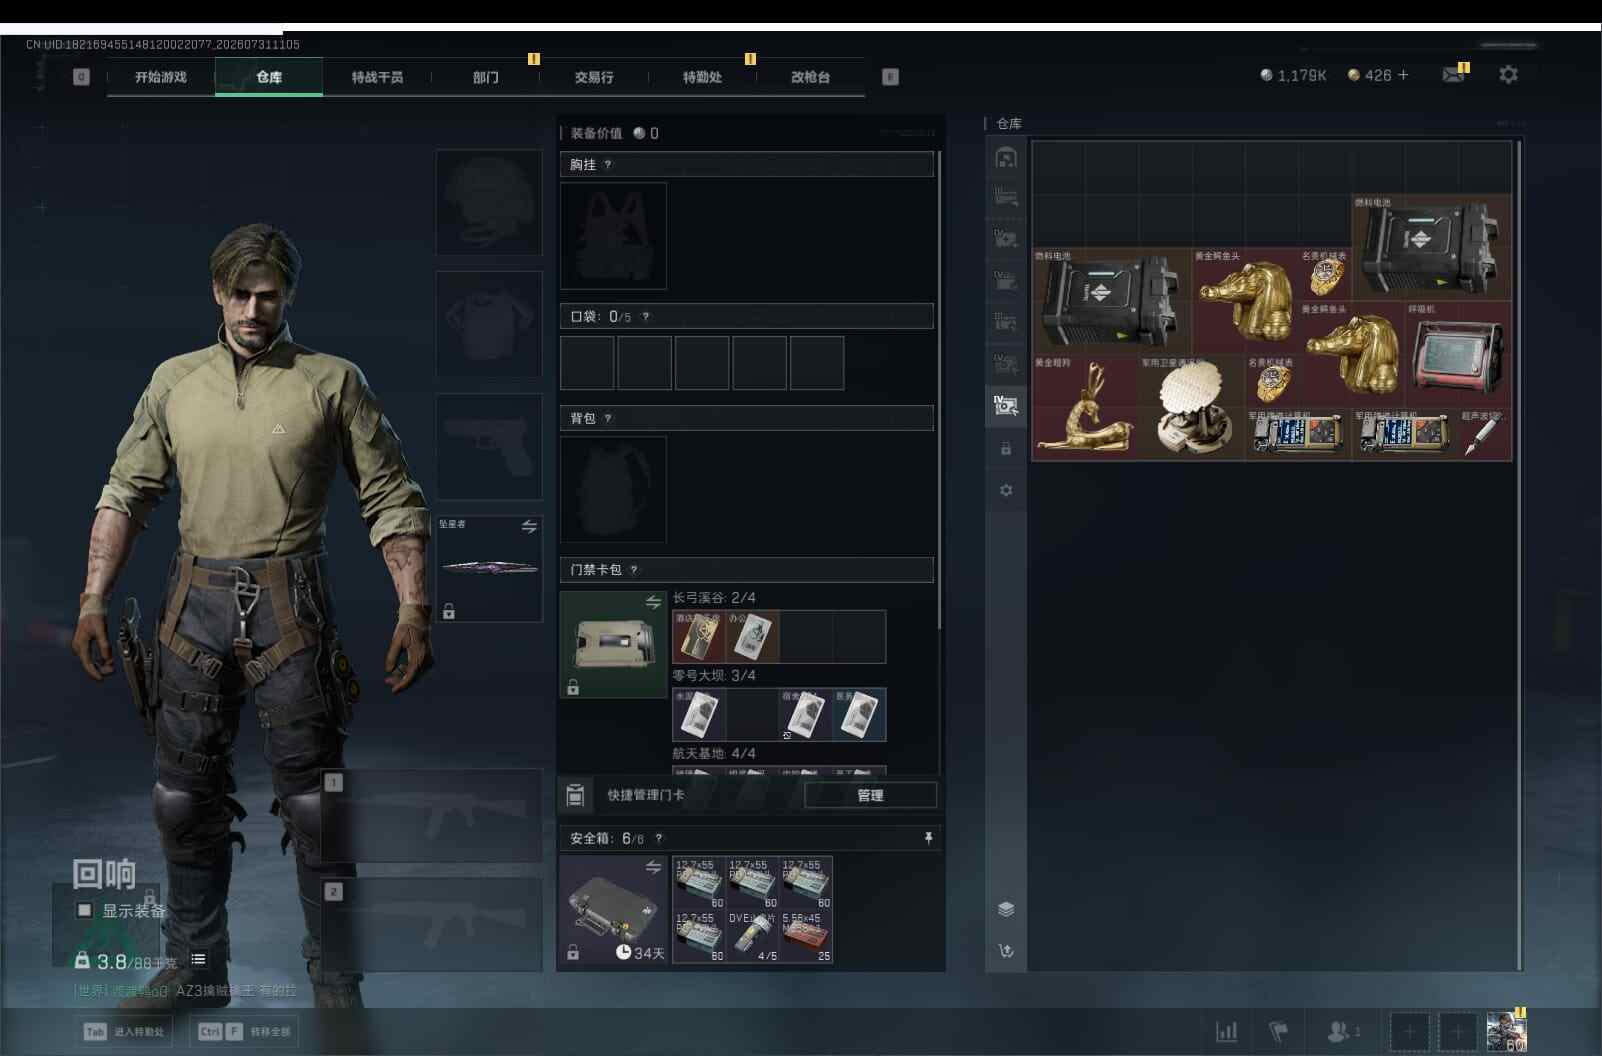Click the empty 背包 backpack slot
The width and height of the screenshot is (1602, 1056).
(x=613, y=489)
